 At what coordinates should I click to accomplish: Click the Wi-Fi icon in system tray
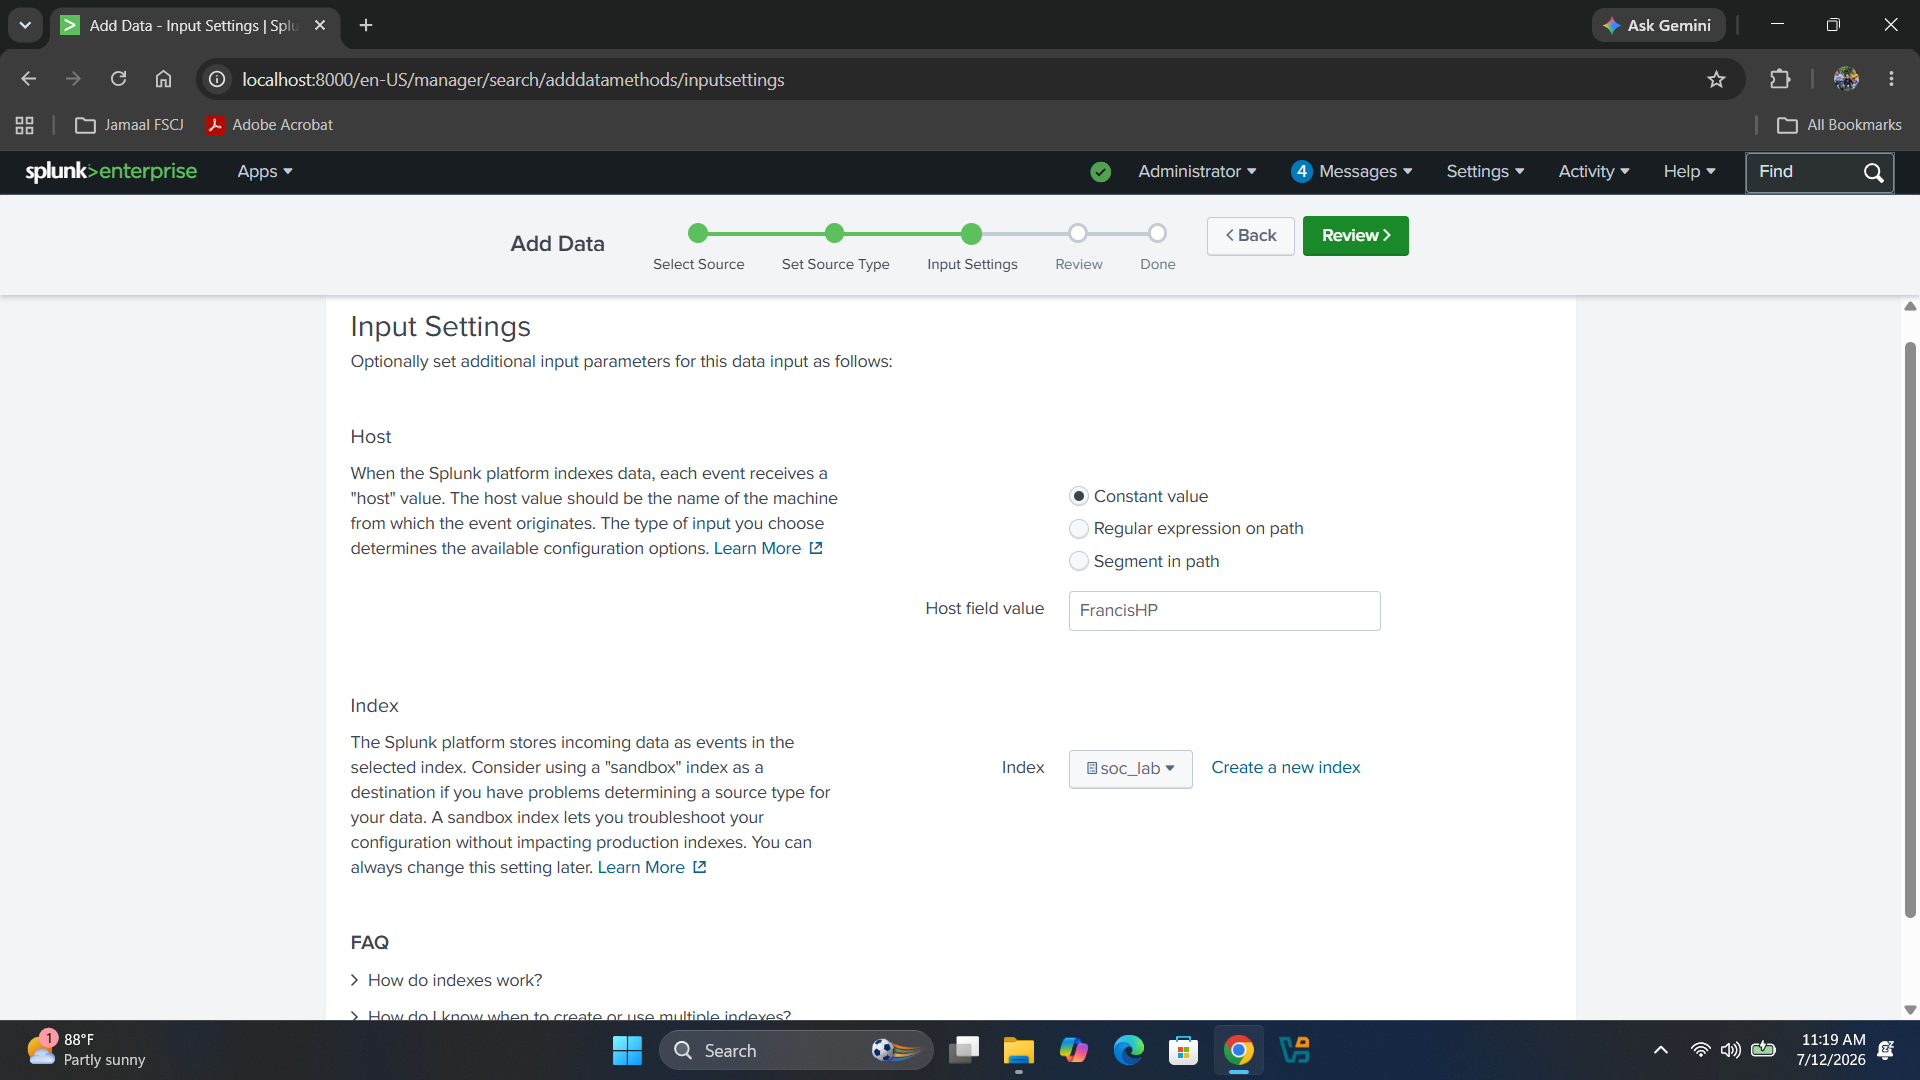[1700, 1050]
